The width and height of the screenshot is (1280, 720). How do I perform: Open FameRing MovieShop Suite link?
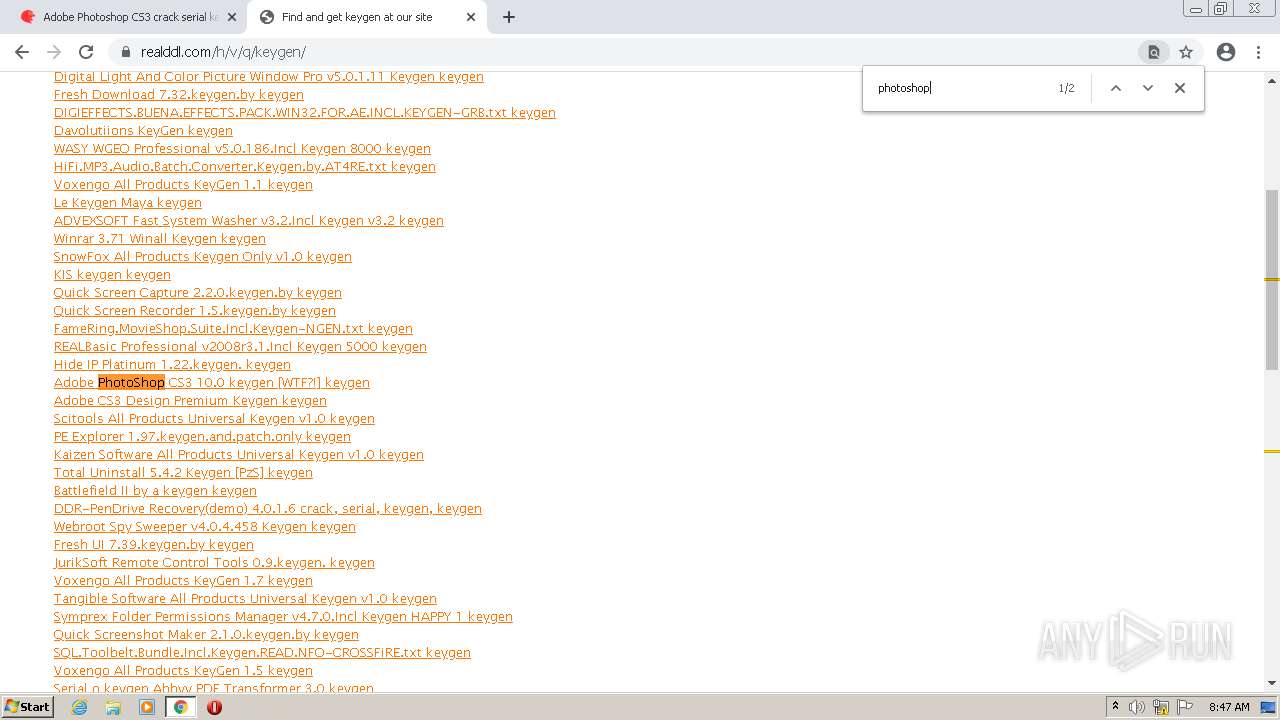(x=233, y=329)
